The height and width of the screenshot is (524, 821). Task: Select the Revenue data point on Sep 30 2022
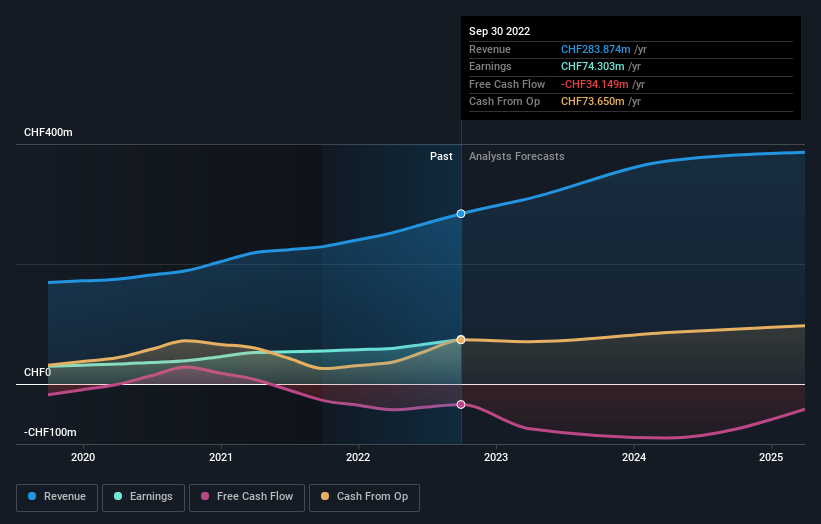coord(461,214)
